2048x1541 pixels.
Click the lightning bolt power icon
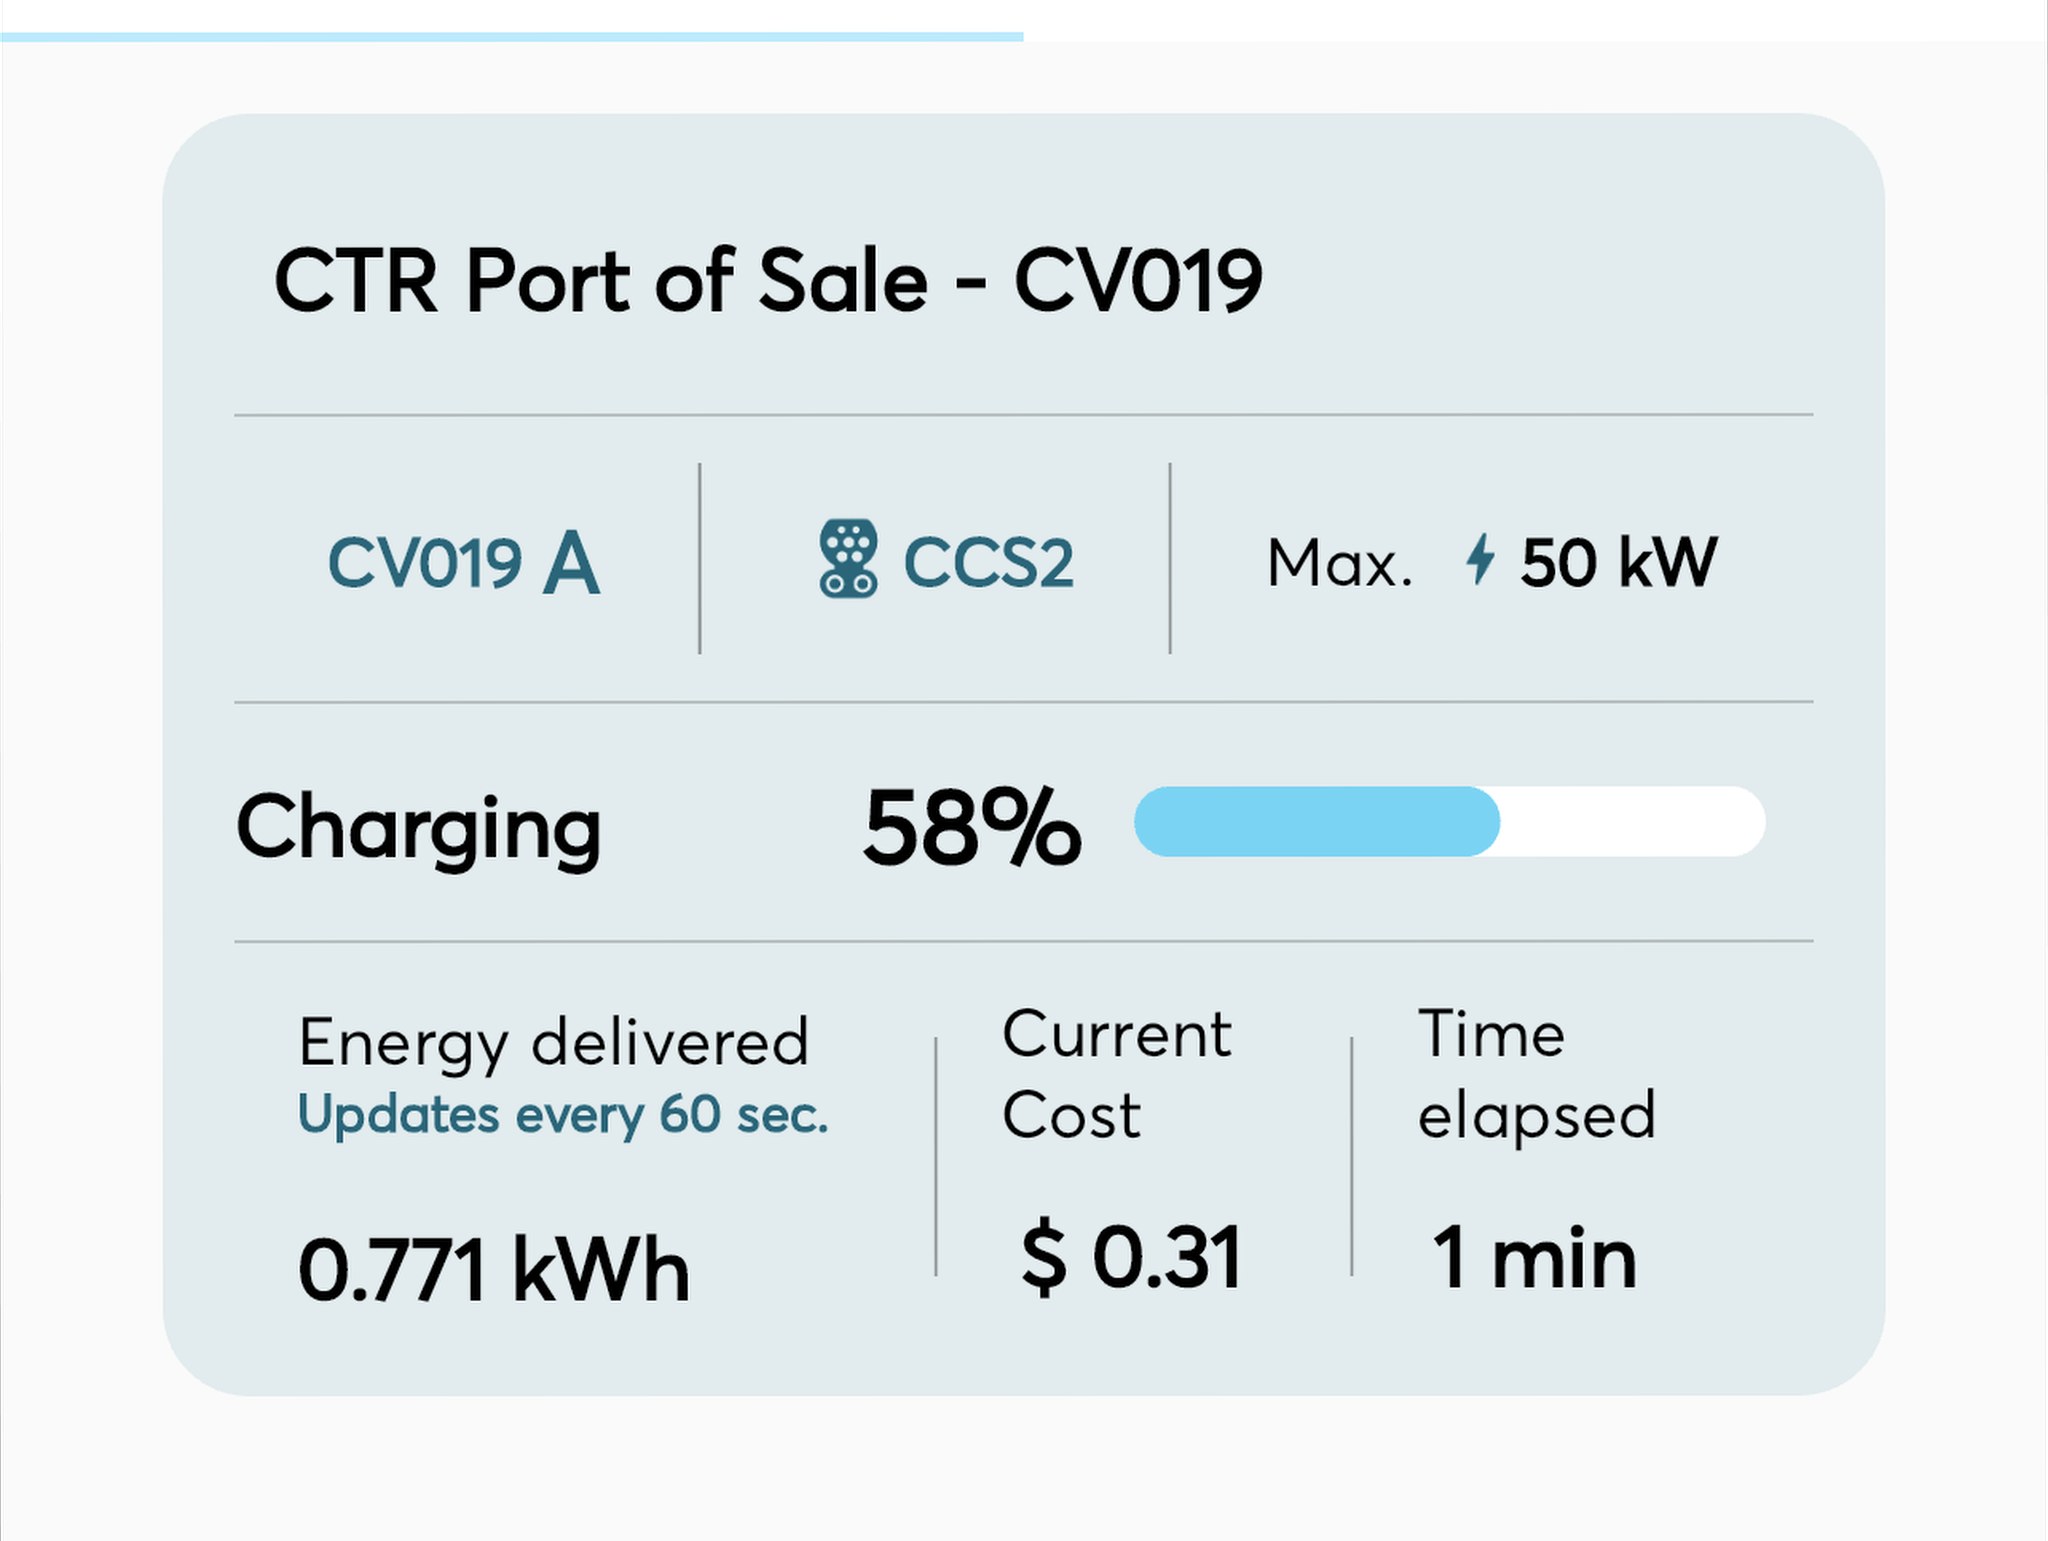1480,559
